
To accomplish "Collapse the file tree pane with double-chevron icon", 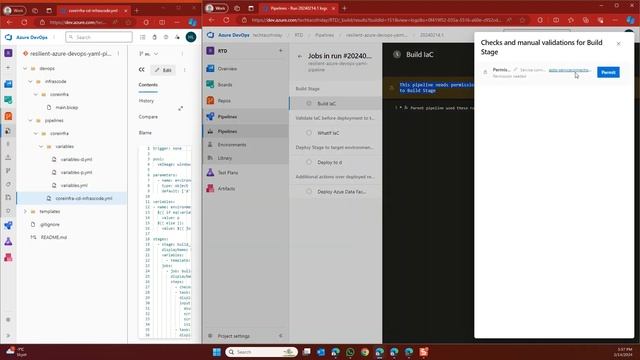I will tap(142, 70).
